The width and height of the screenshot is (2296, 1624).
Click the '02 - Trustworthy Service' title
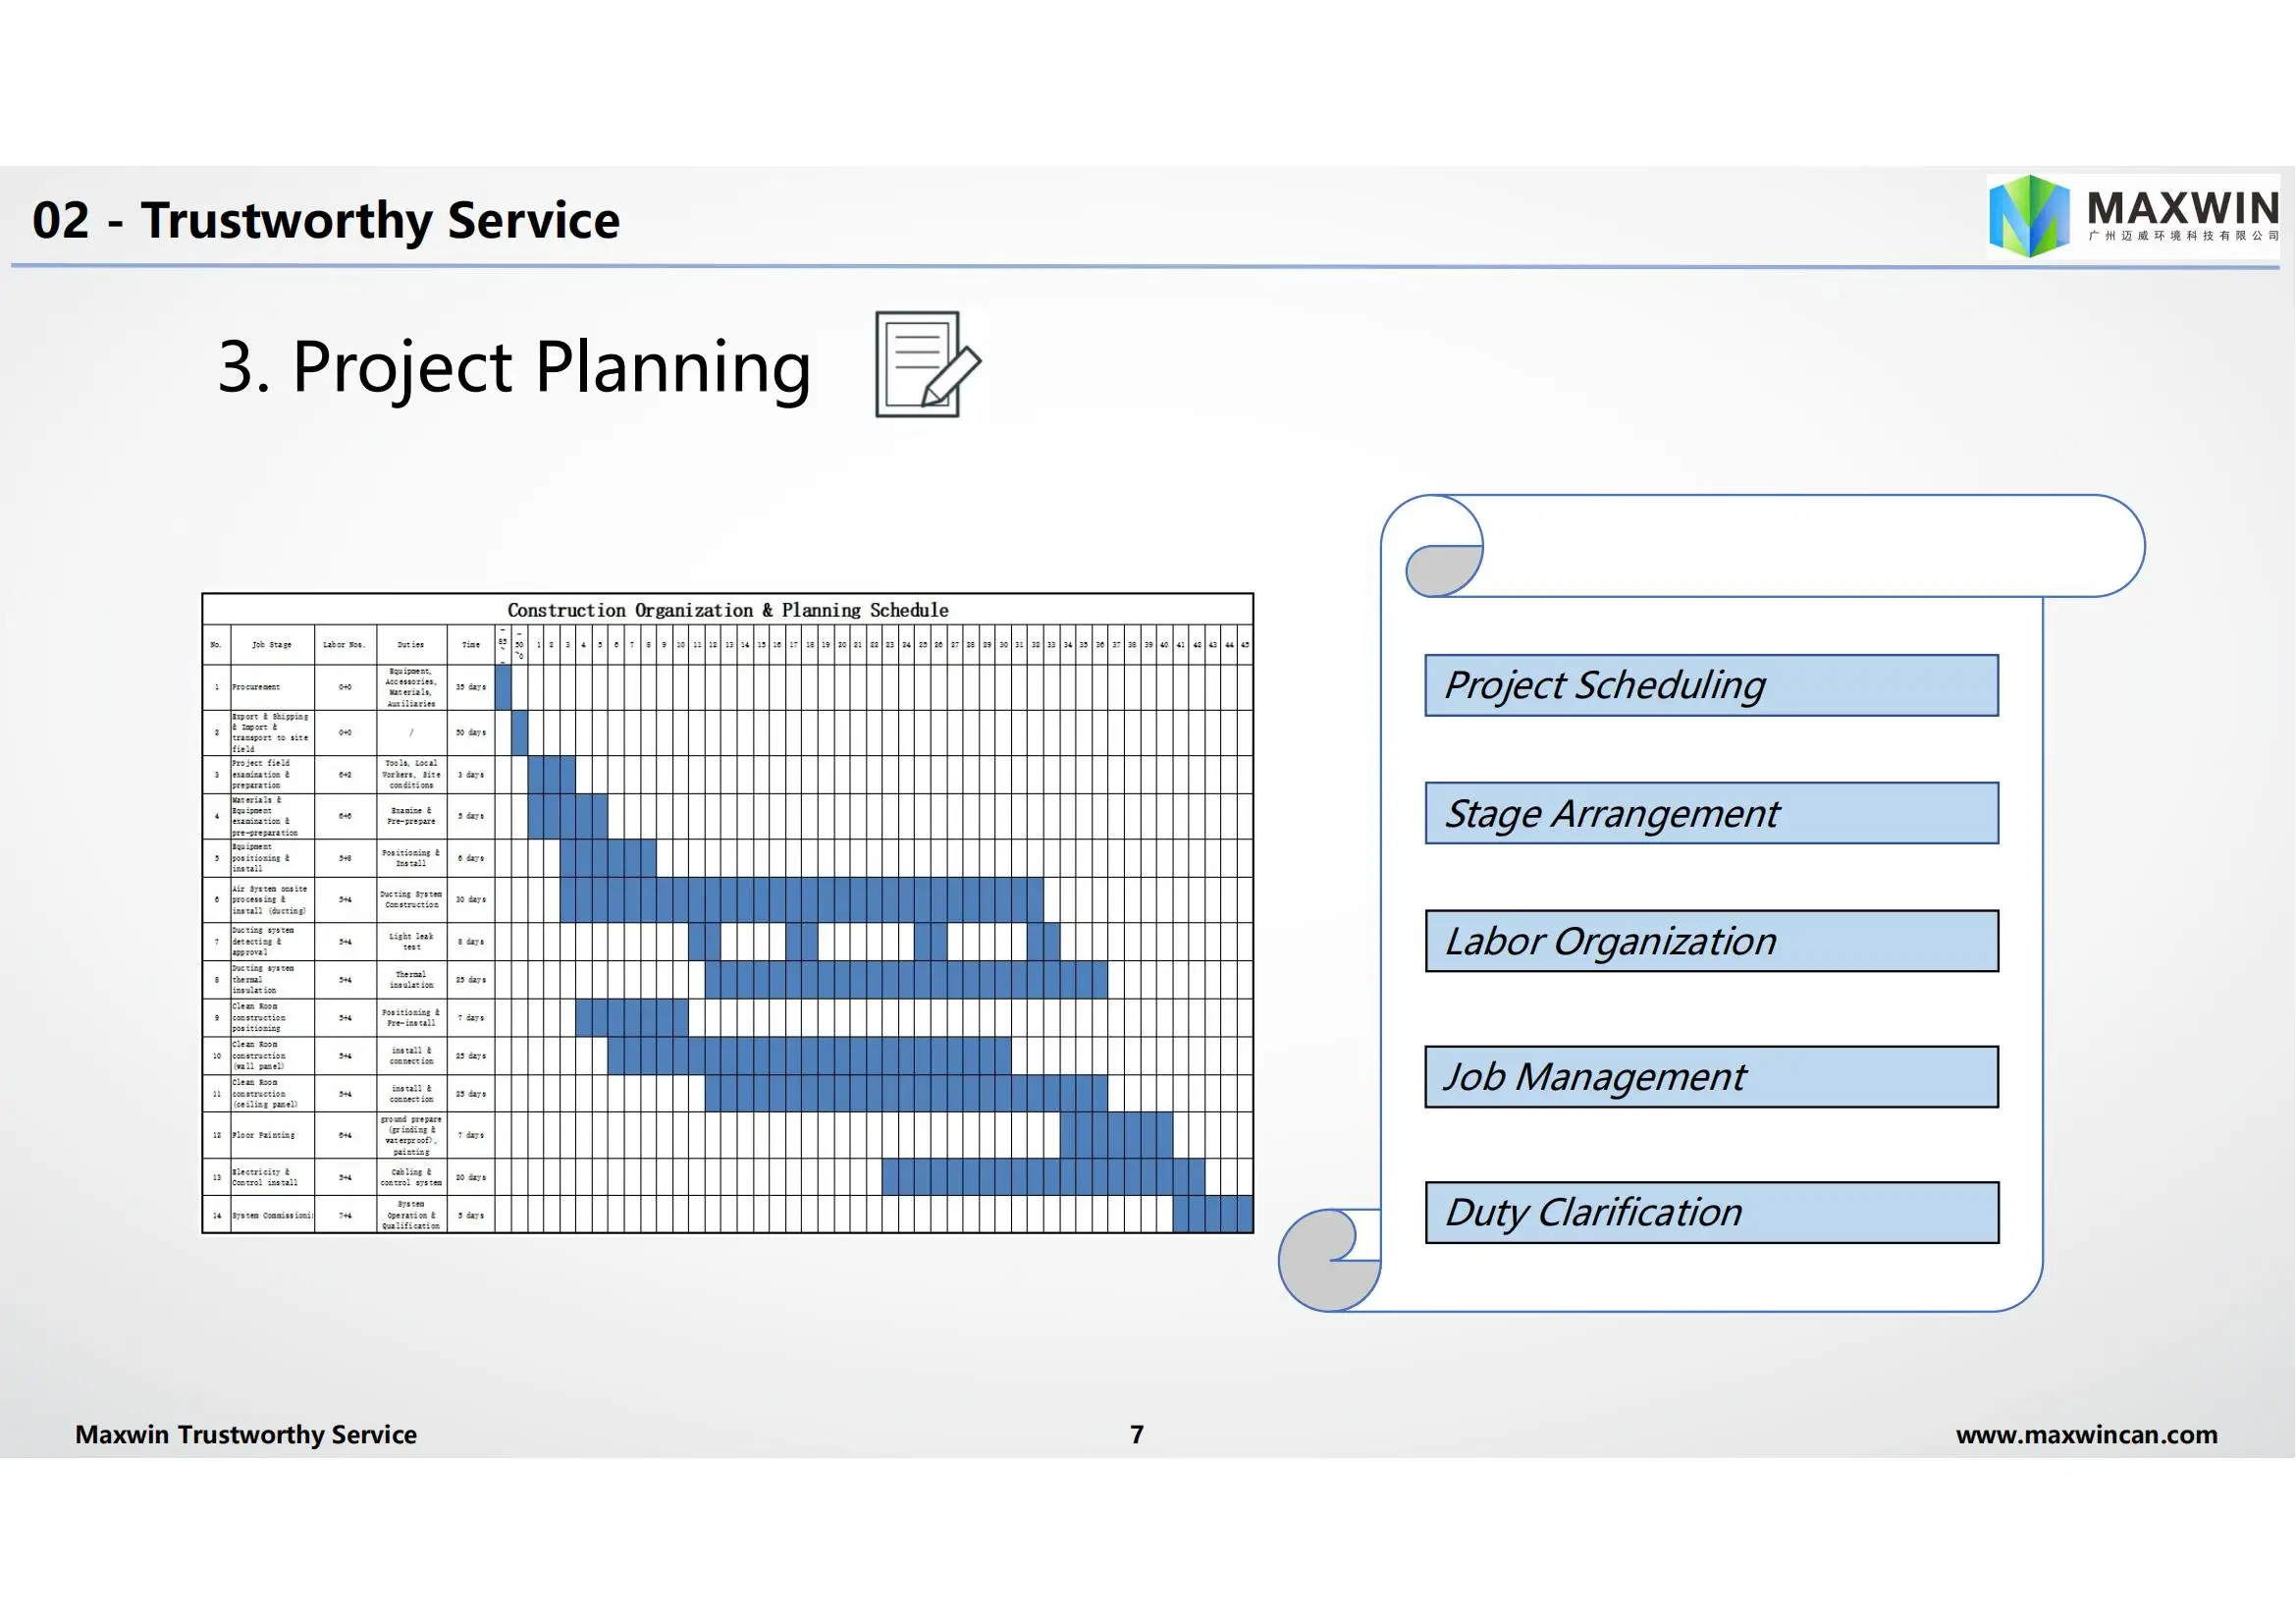click(x=326, y=220)
